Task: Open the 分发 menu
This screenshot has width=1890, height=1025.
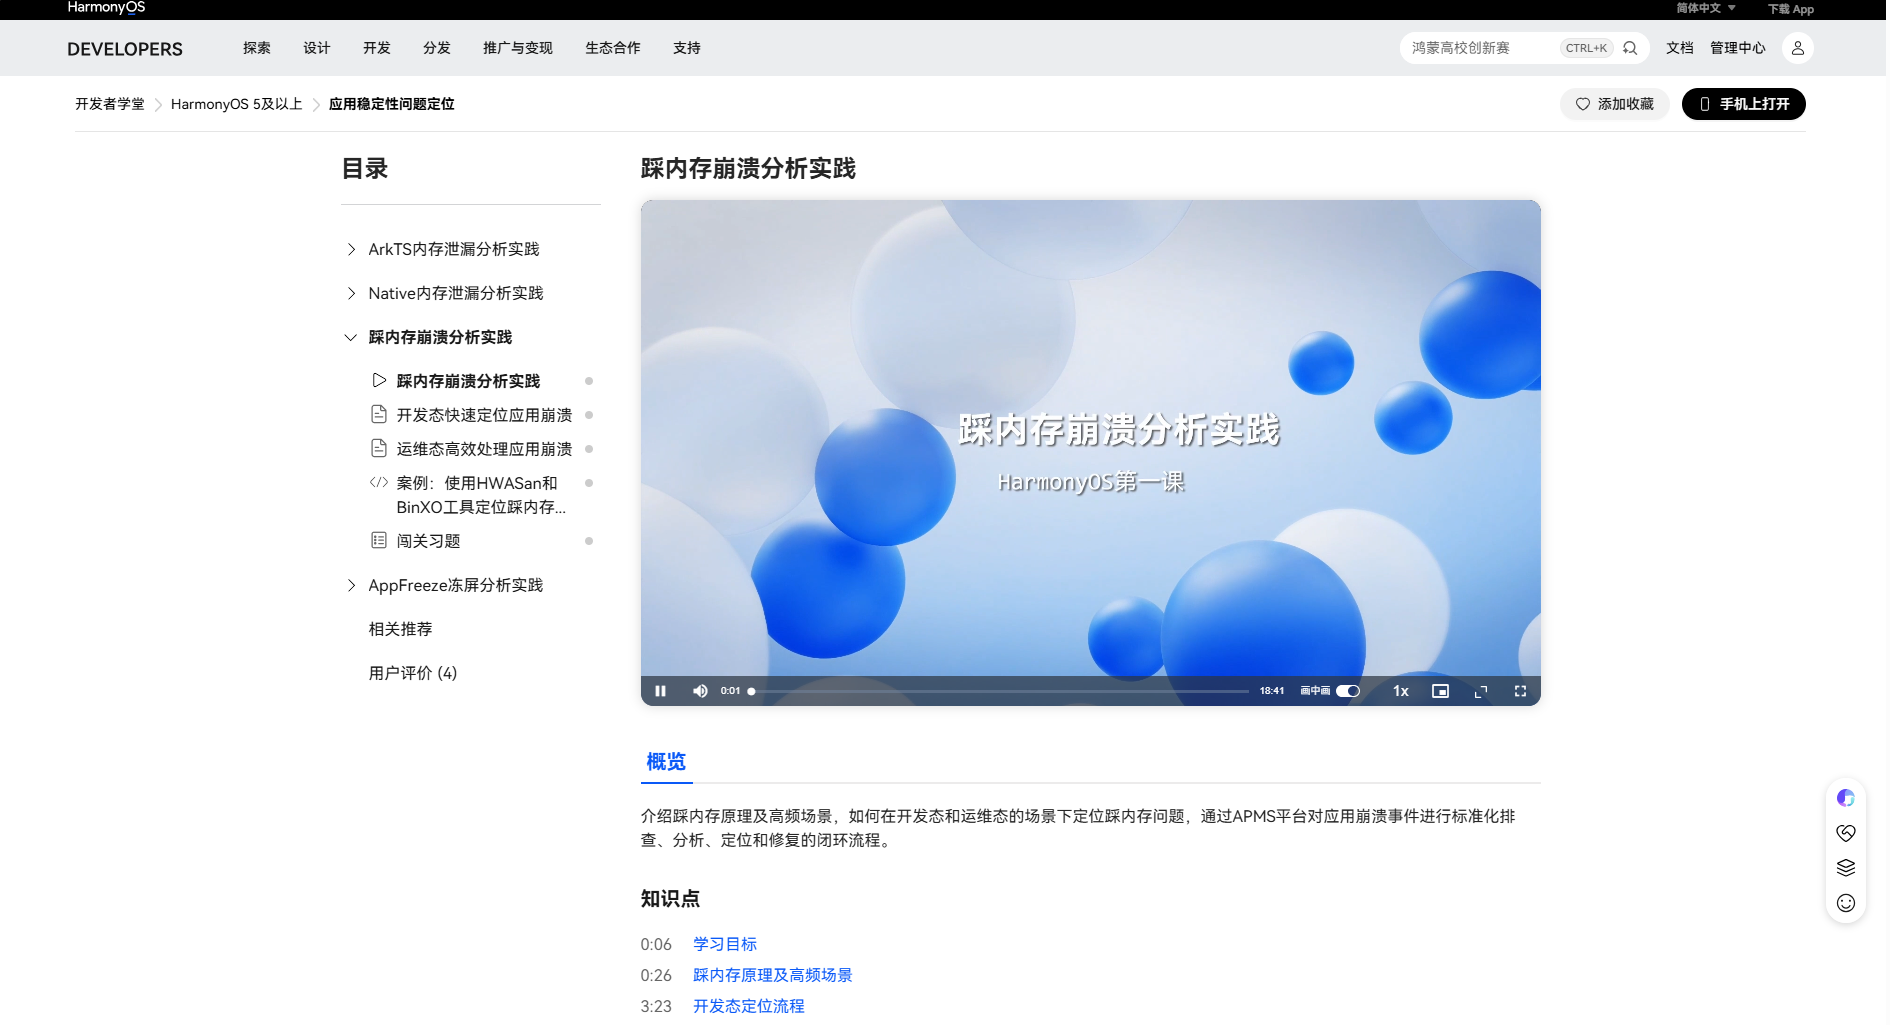Action: (x=437, y=48)
